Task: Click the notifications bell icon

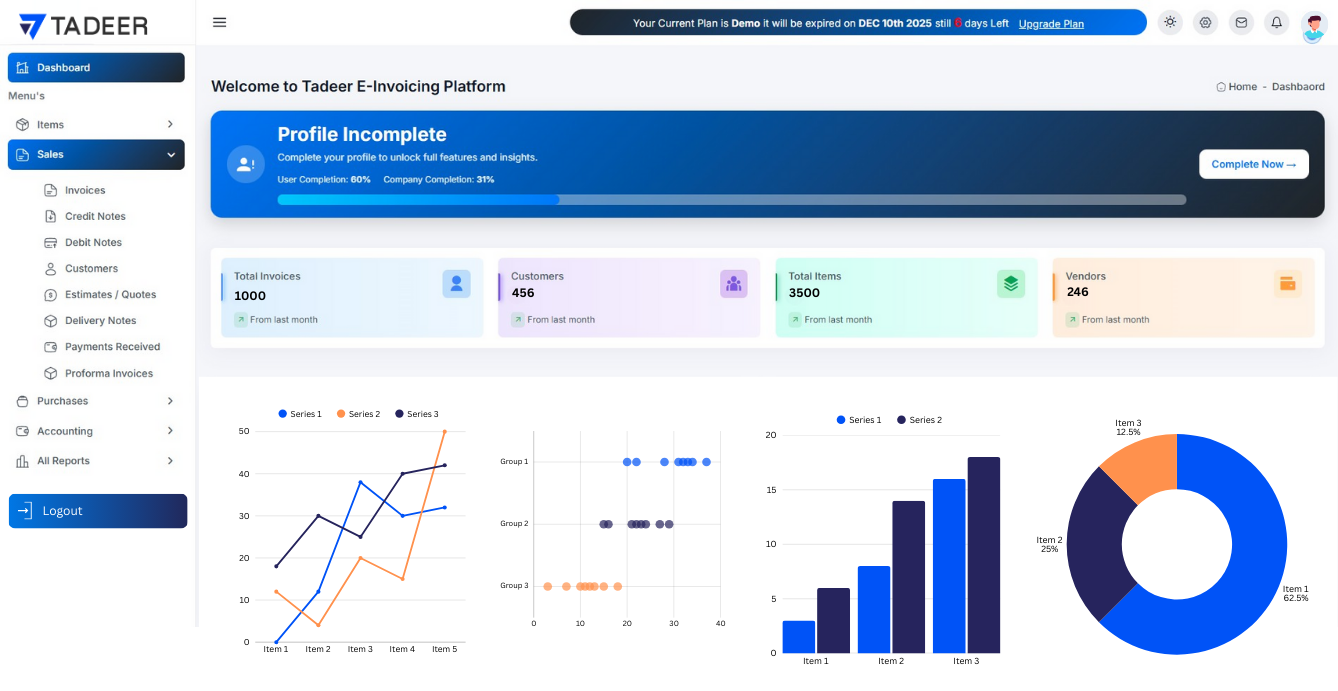Action: [1277, 23]
